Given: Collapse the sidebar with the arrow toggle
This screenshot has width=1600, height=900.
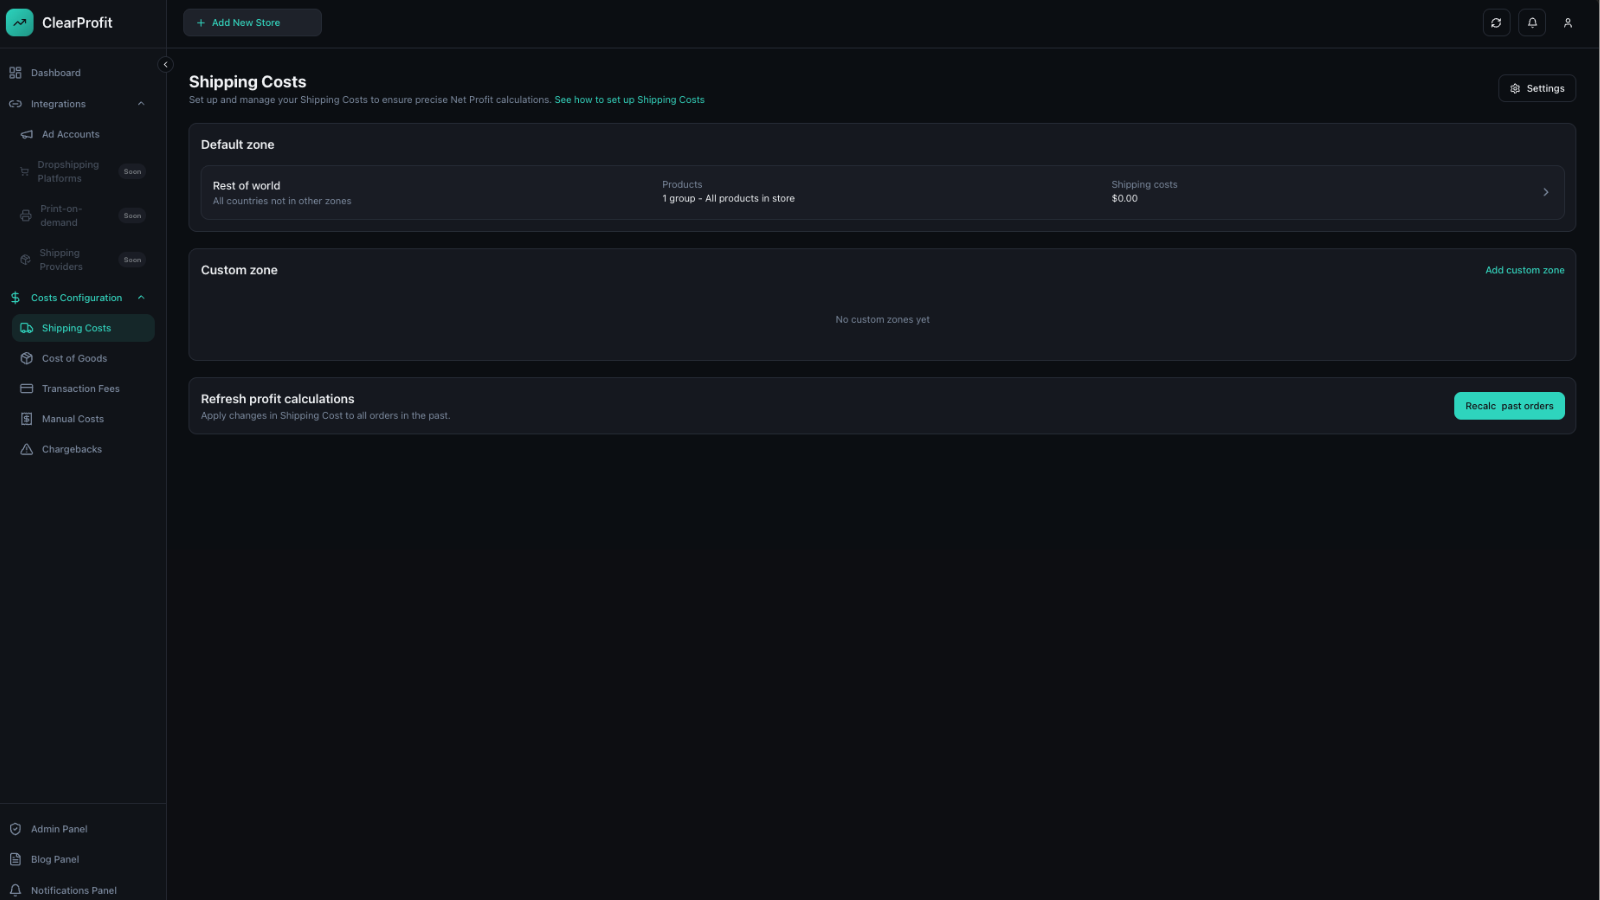Looking at the screenshot, I should [x=166, y=64].
